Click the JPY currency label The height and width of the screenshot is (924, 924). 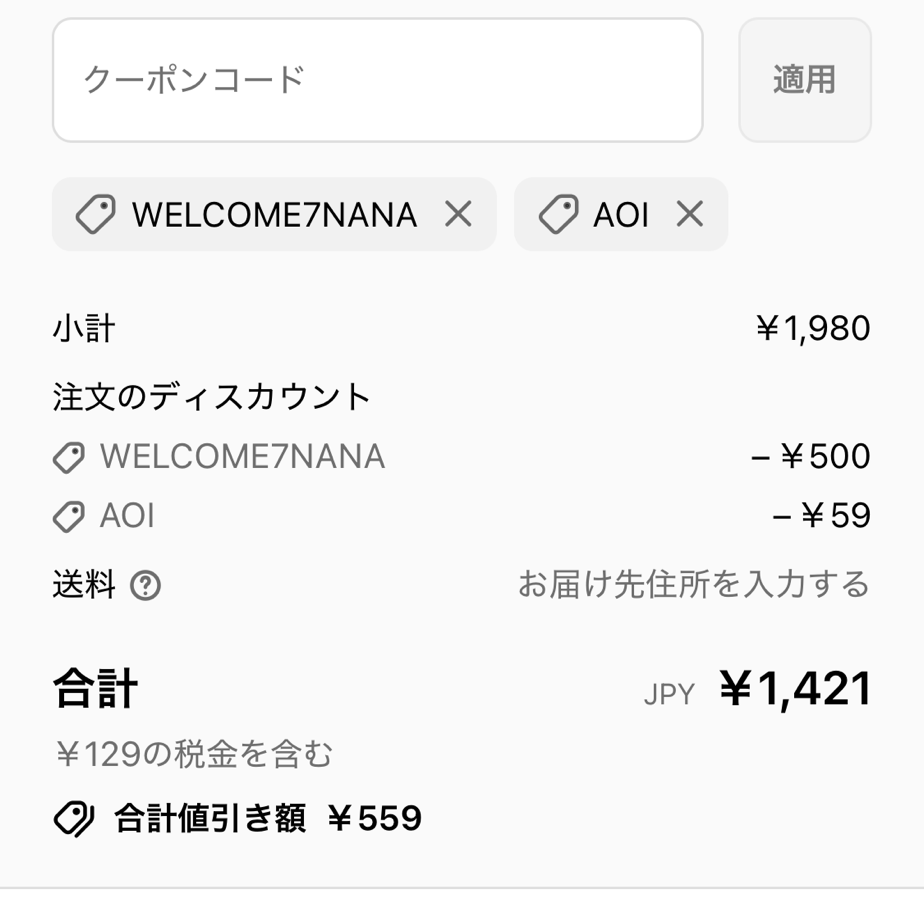668,695
